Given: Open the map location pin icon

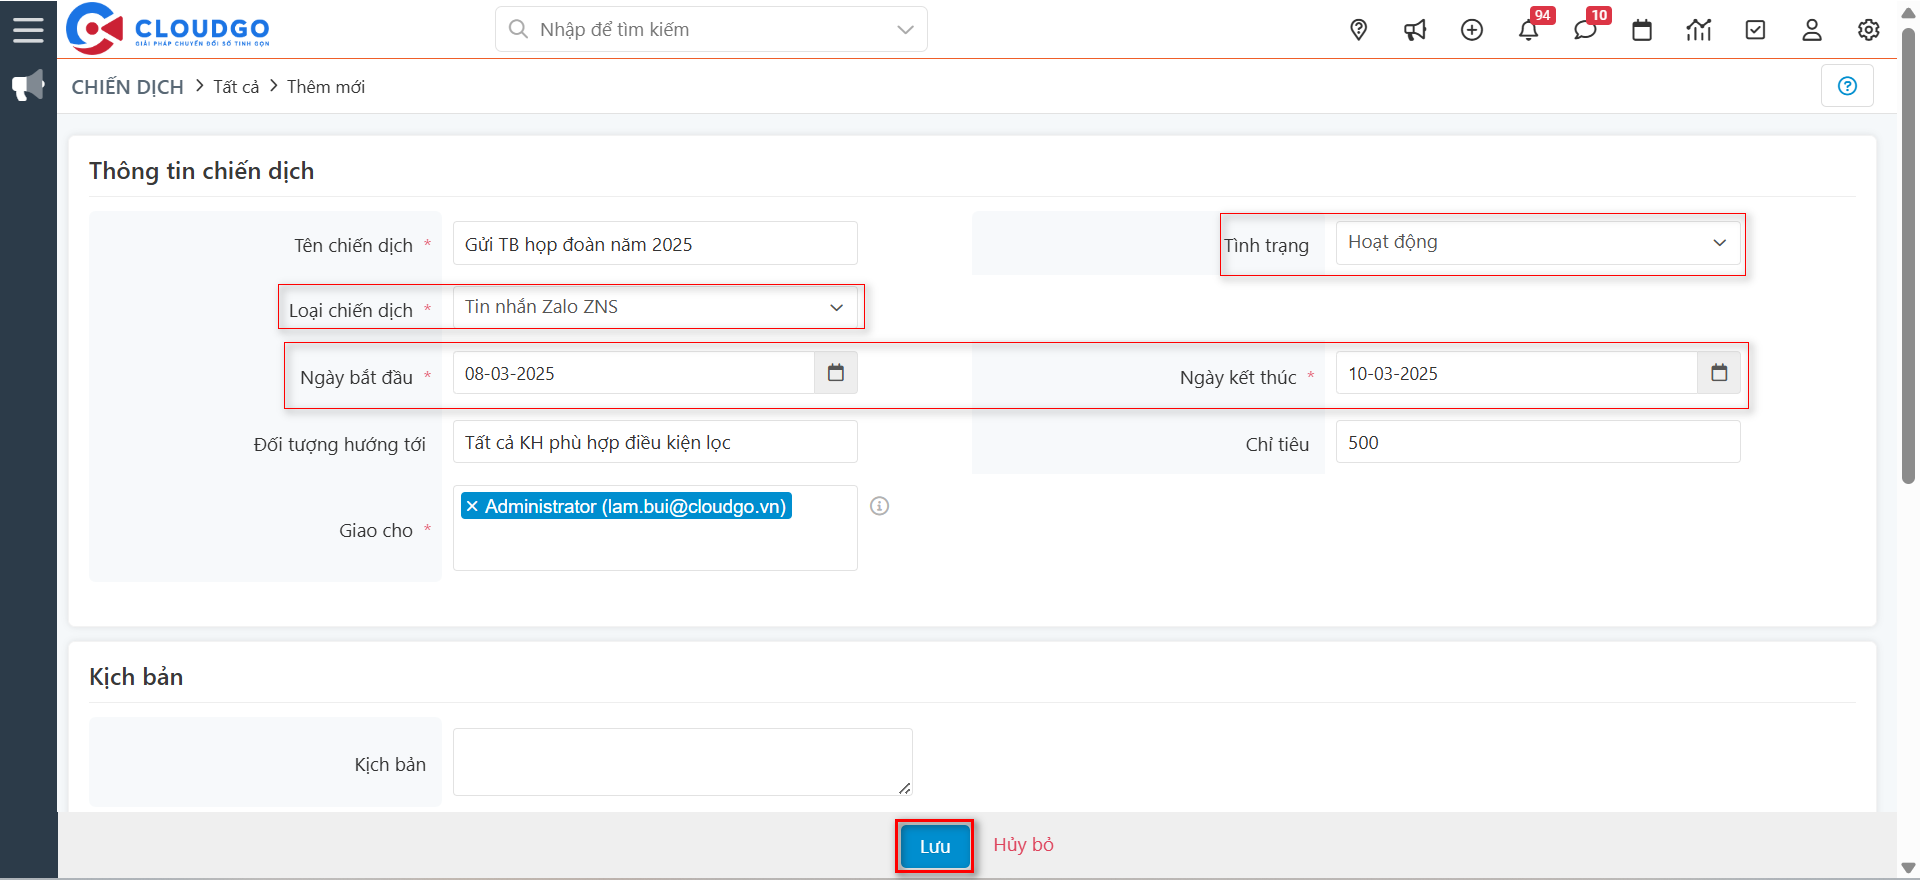Looking at the screenshot, I should coord(1358,30).
